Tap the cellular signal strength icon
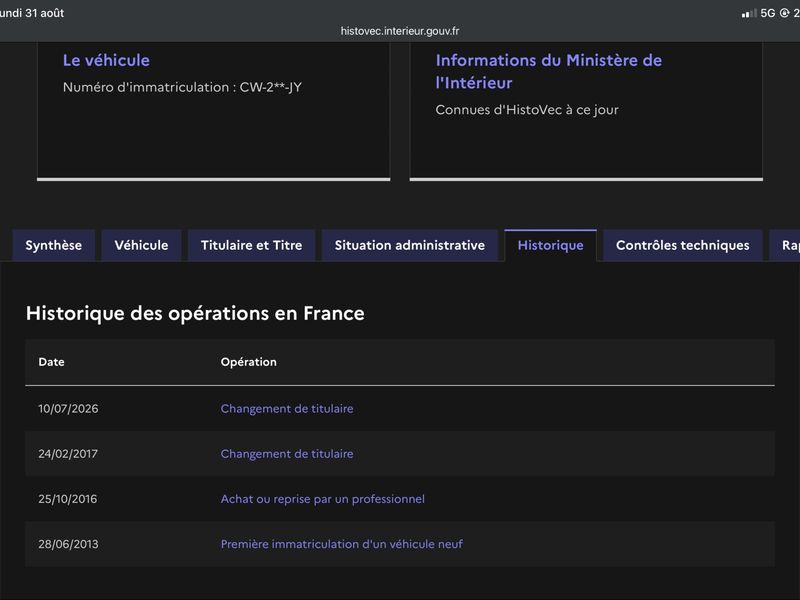 point(749,13)
